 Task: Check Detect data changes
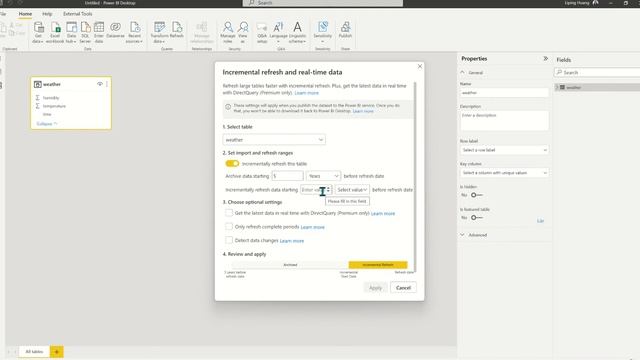229,240
